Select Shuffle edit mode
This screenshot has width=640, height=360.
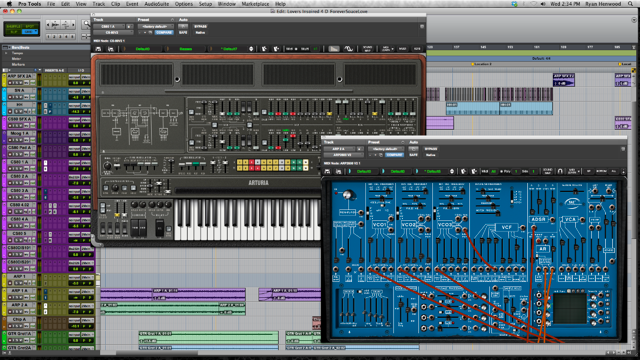(x=13, y=26)
